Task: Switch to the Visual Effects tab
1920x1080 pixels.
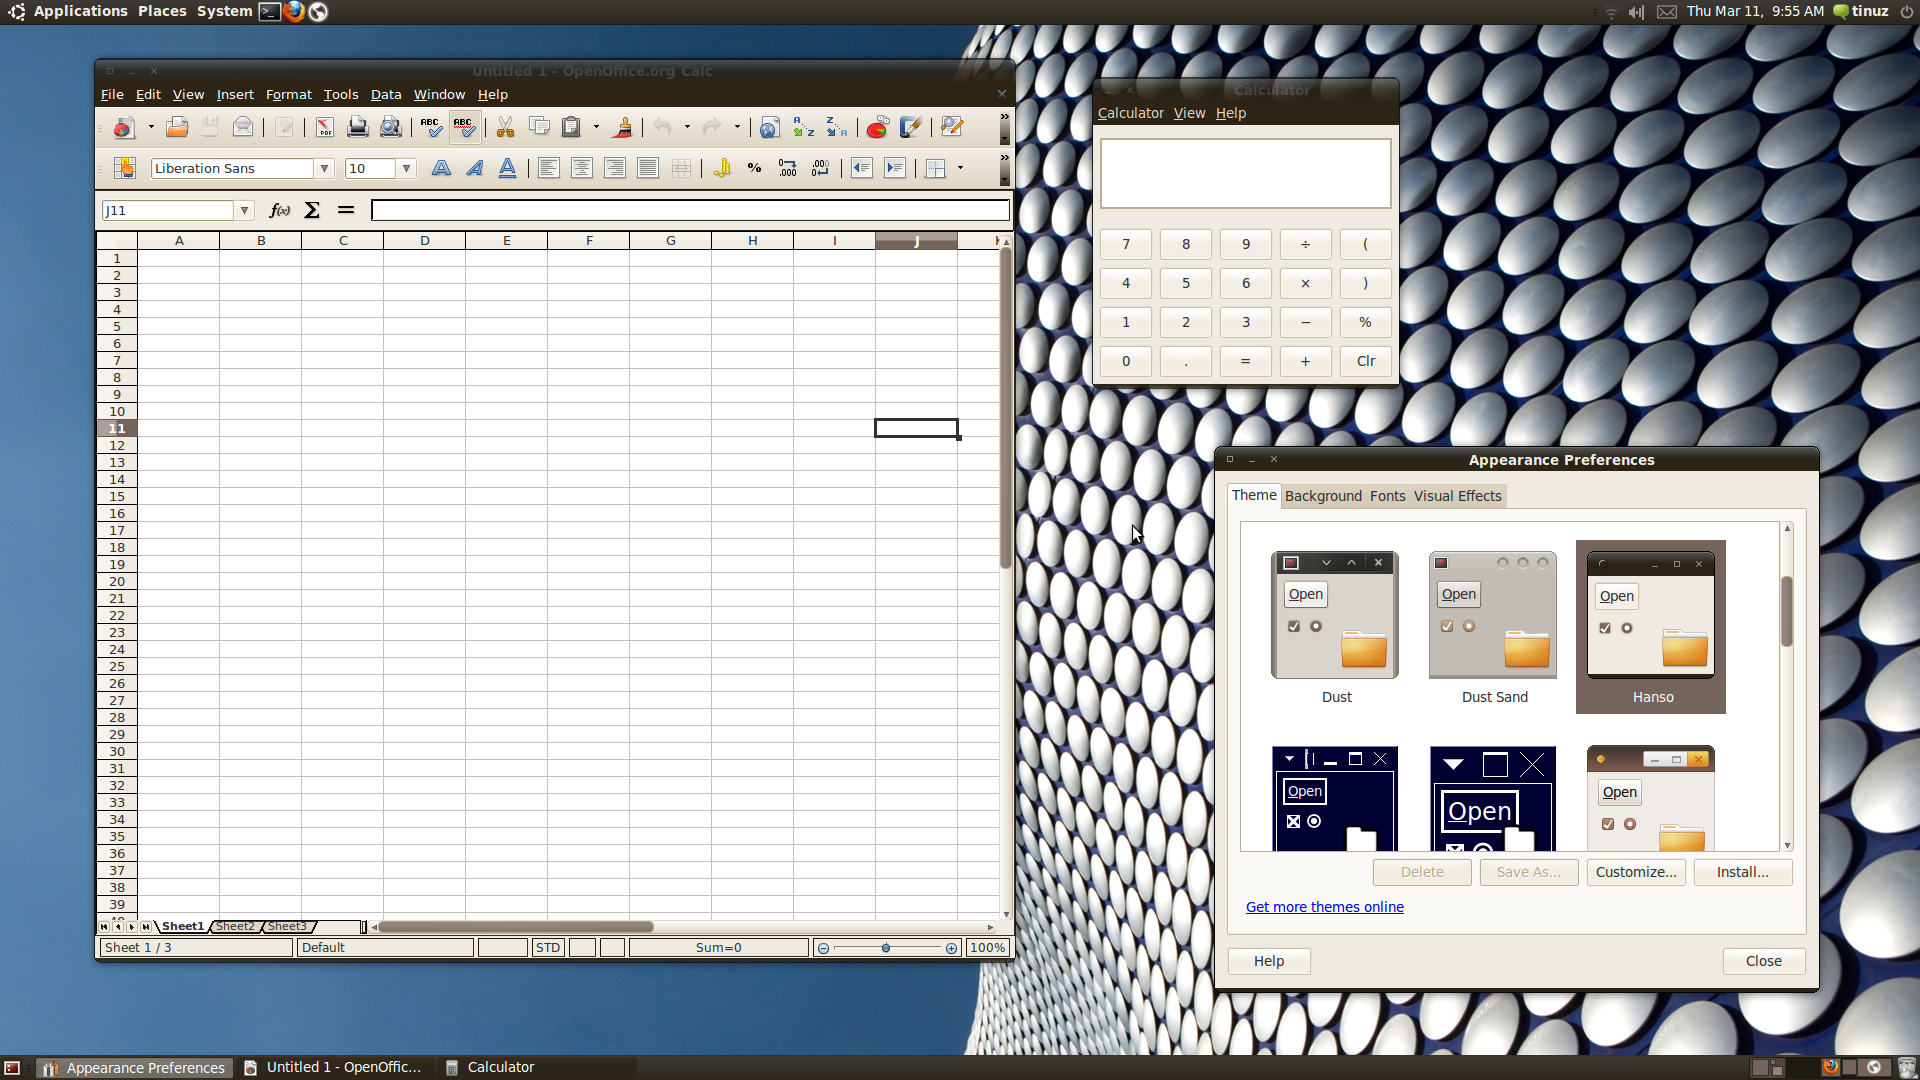Action: pos(1457,496)
